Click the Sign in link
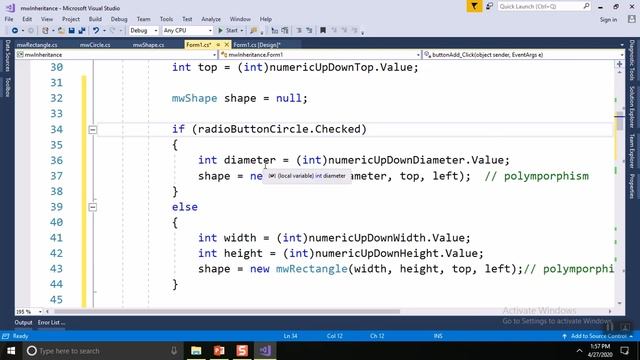The height and width of the screenshot is (360, 640). pos(608,20)
